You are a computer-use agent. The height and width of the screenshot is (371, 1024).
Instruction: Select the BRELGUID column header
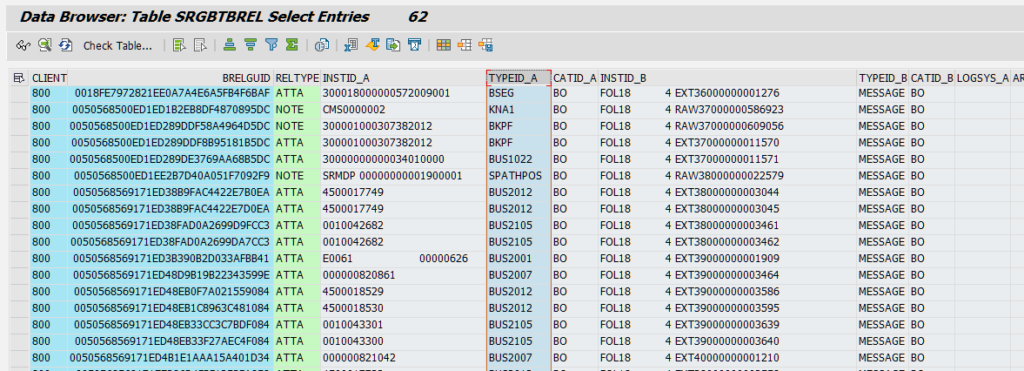[x=170, y=78]
